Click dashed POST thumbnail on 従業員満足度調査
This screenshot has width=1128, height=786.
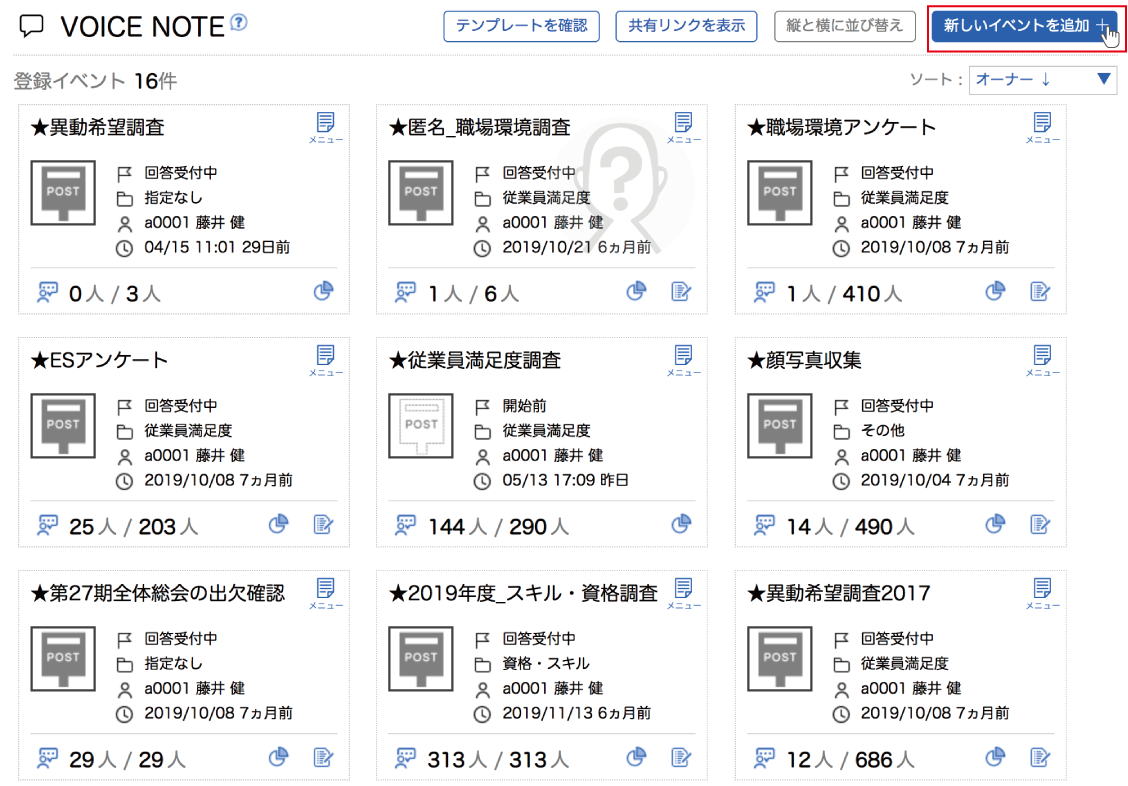tap(421, 428)
